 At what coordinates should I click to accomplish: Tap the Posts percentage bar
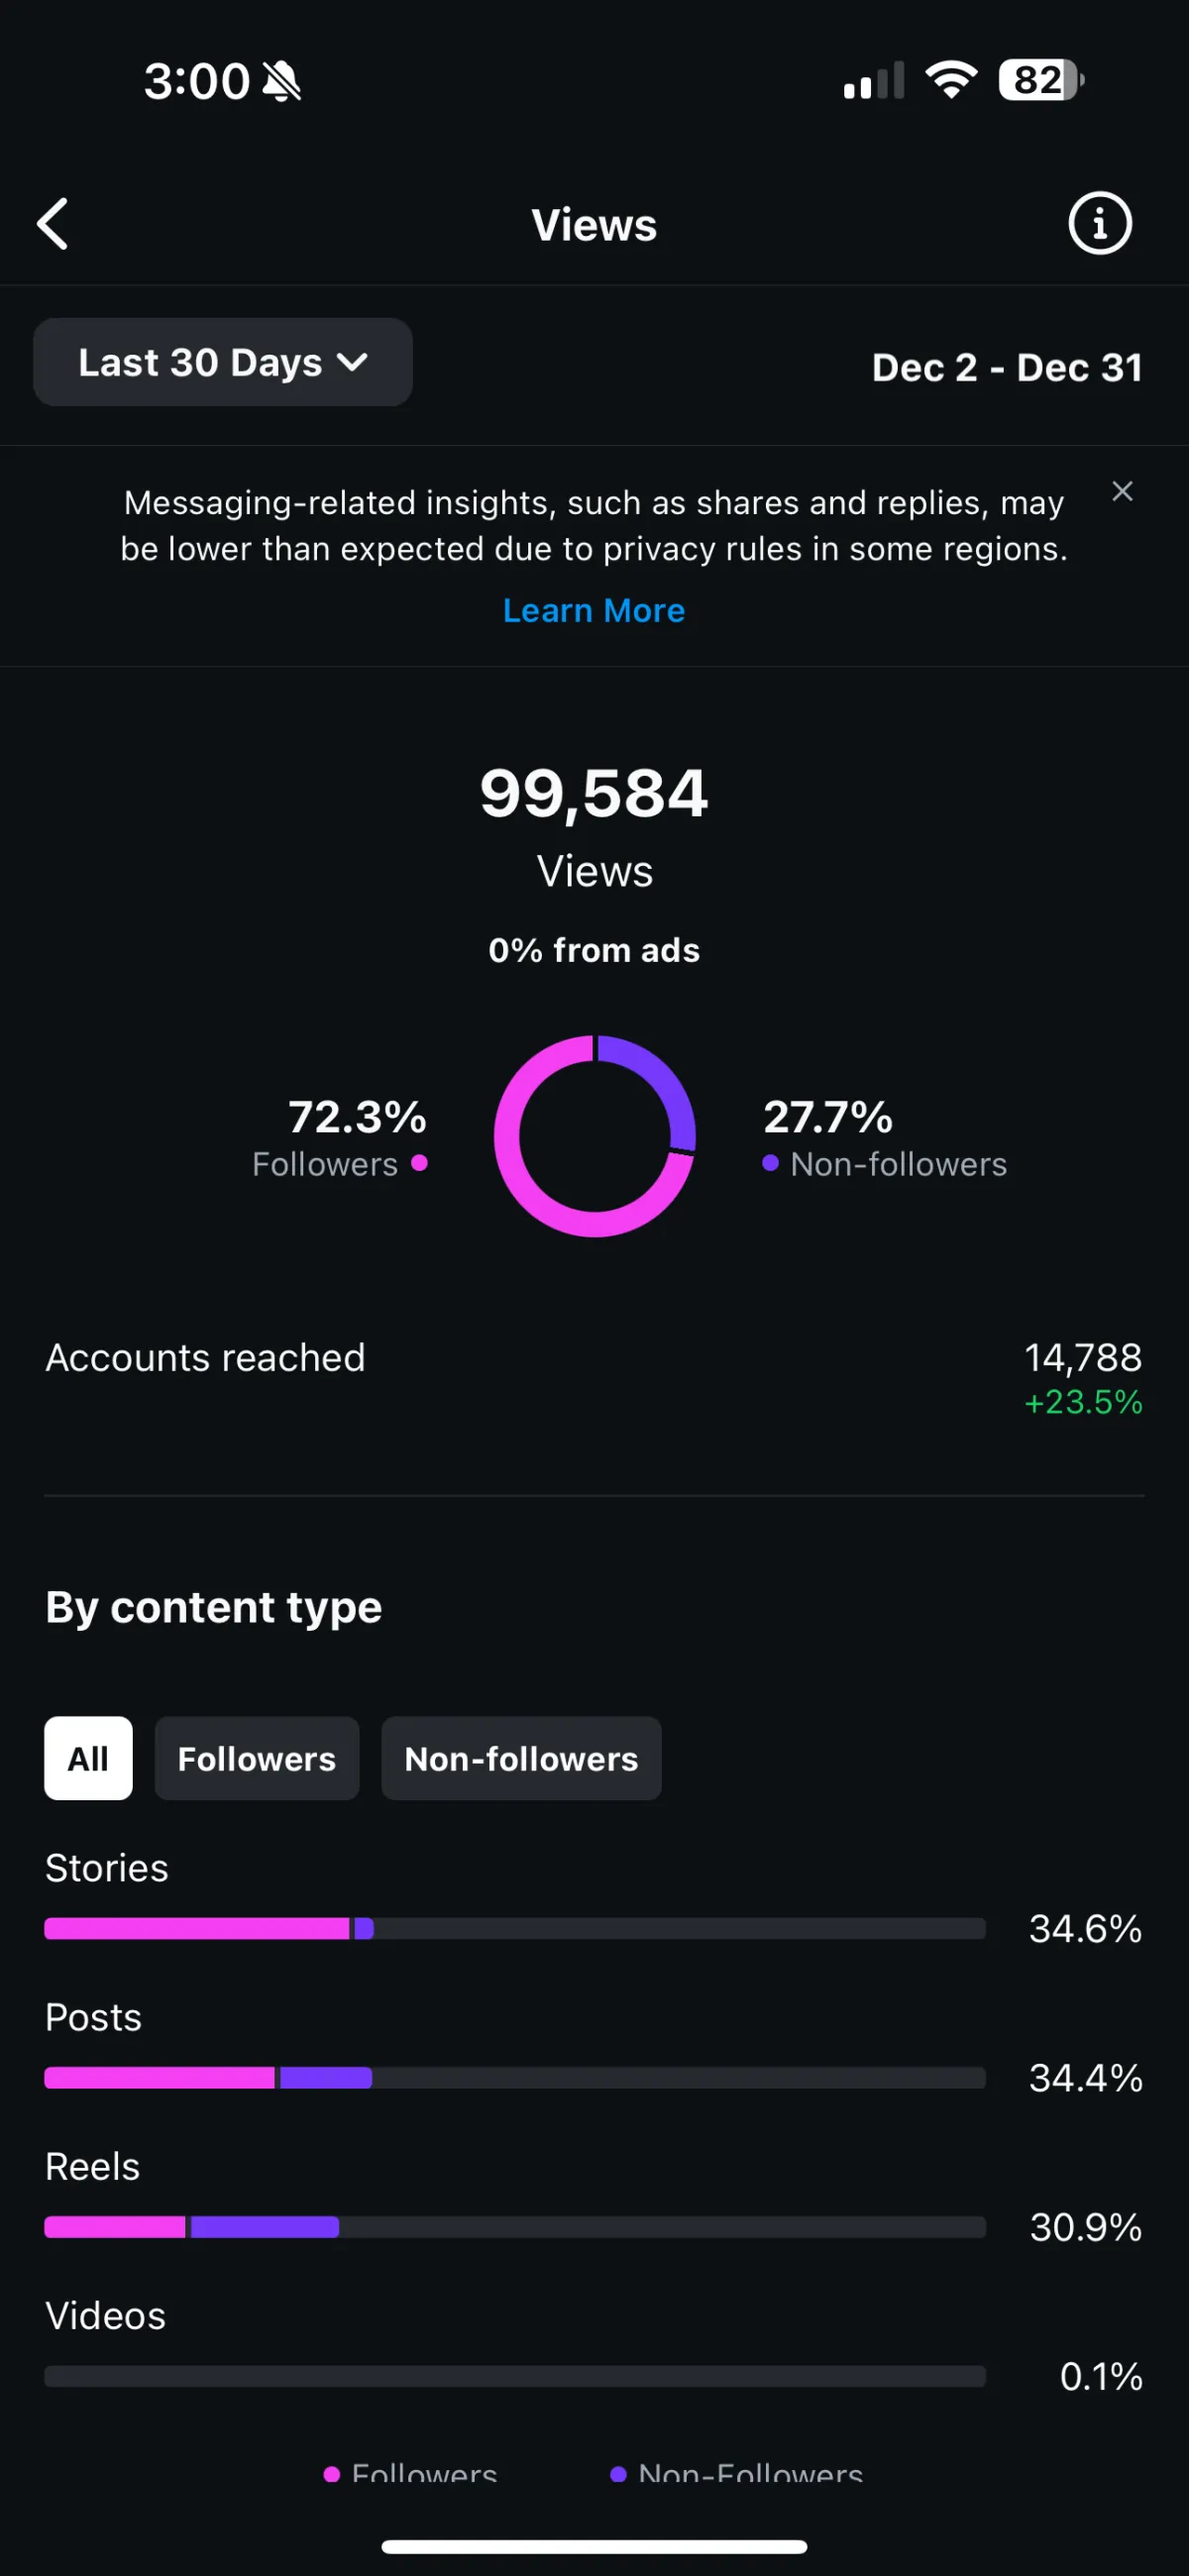pos(515,2078)
